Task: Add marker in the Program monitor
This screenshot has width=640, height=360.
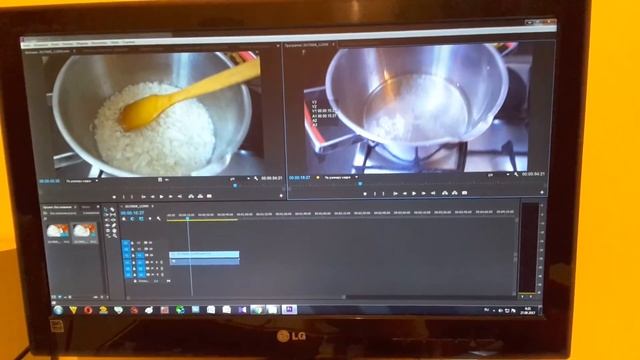Action: click(365, 193)
